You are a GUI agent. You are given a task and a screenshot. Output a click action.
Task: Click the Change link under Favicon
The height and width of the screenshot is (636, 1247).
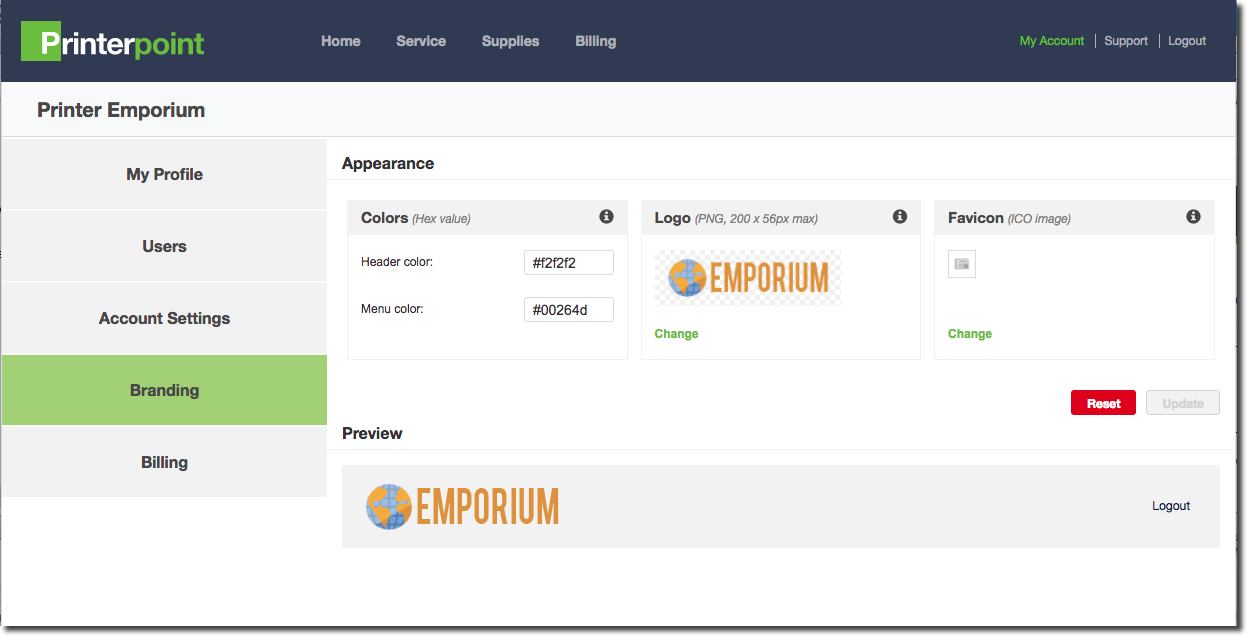(969, 334)
